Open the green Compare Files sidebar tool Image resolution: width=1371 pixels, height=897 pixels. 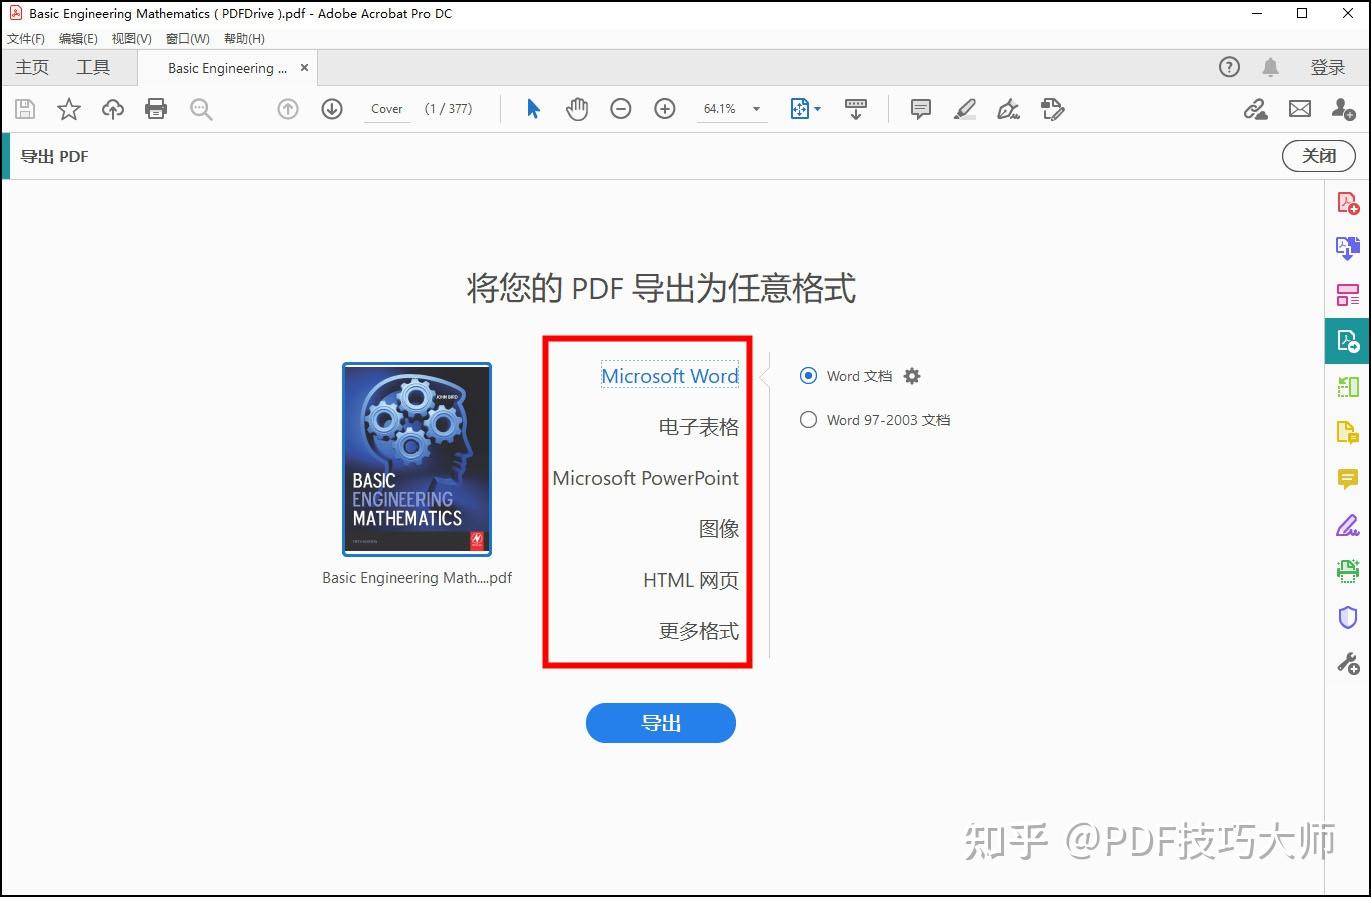click(1348, 387)
